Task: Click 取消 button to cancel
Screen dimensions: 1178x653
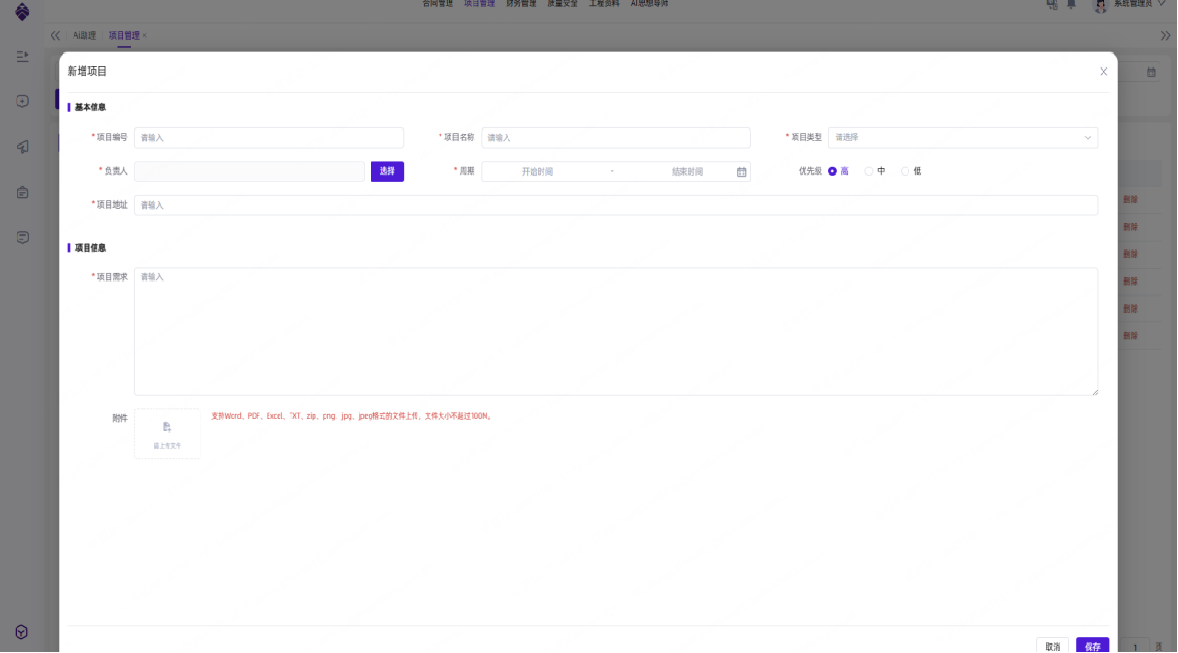Action: pos(1052,646)
